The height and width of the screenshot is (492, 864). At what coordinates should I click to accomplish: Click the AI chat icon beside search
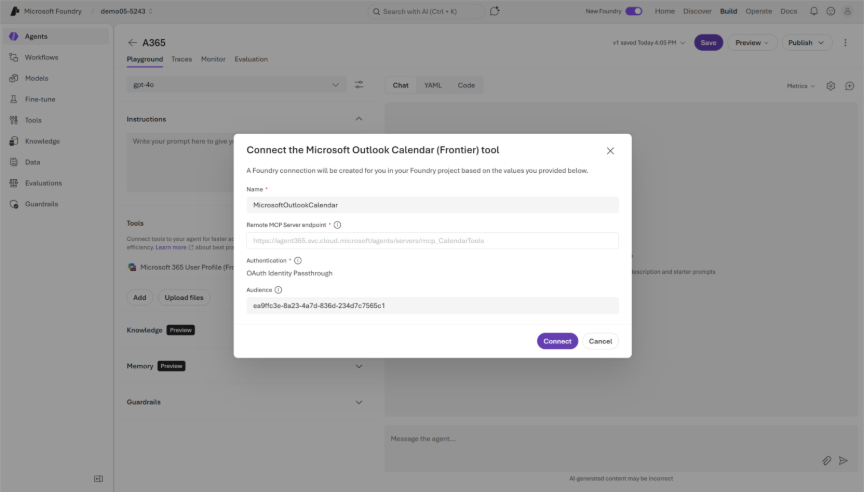point(494,11)
